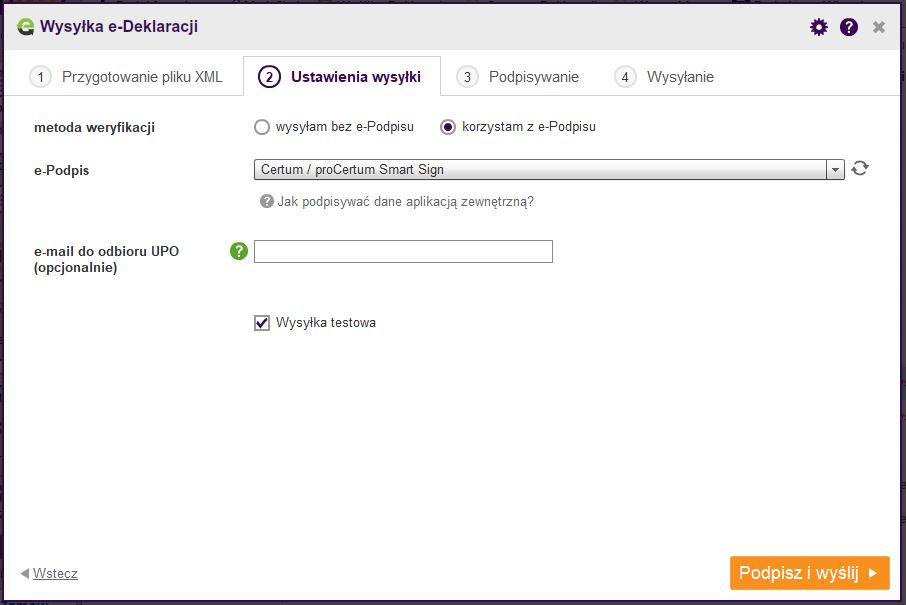This screenshot has width=906, height=605.
Task: Click the green e logo in title bar
Action: (x=25, y=27)
